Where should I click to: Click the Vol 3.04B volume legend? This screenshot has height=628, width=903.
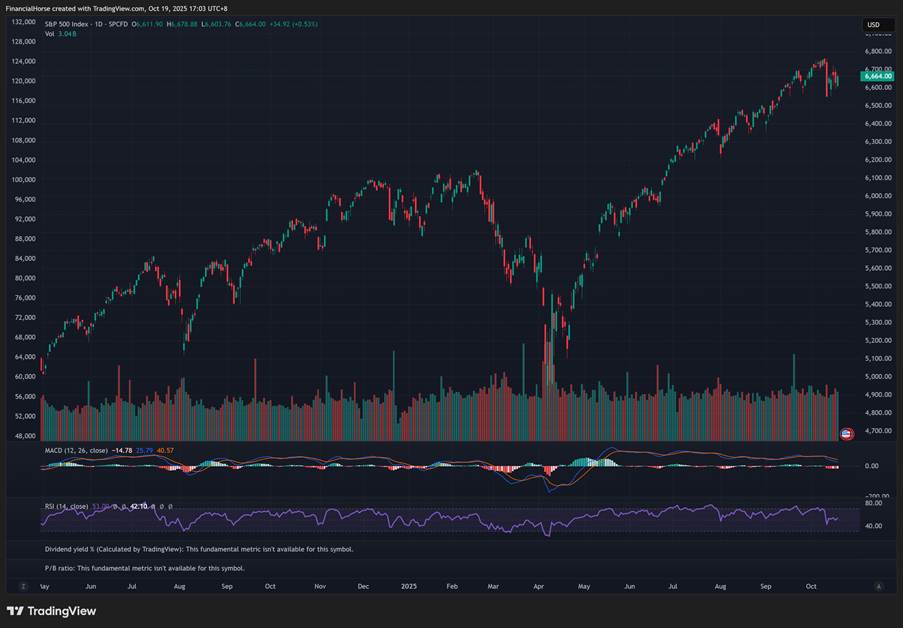pyautogui.click(x=61, y=34)
